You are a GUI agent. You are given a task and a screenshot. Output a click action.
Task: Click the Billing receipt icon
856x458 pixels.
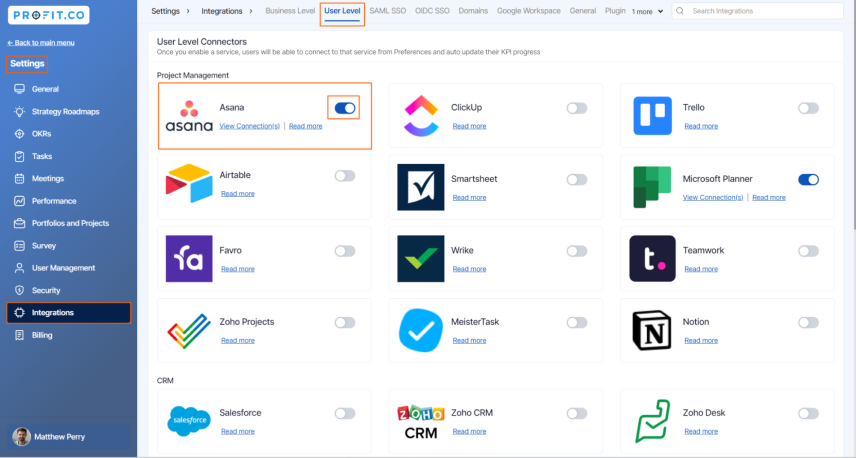pyautogui.click(x=20, y=335)
